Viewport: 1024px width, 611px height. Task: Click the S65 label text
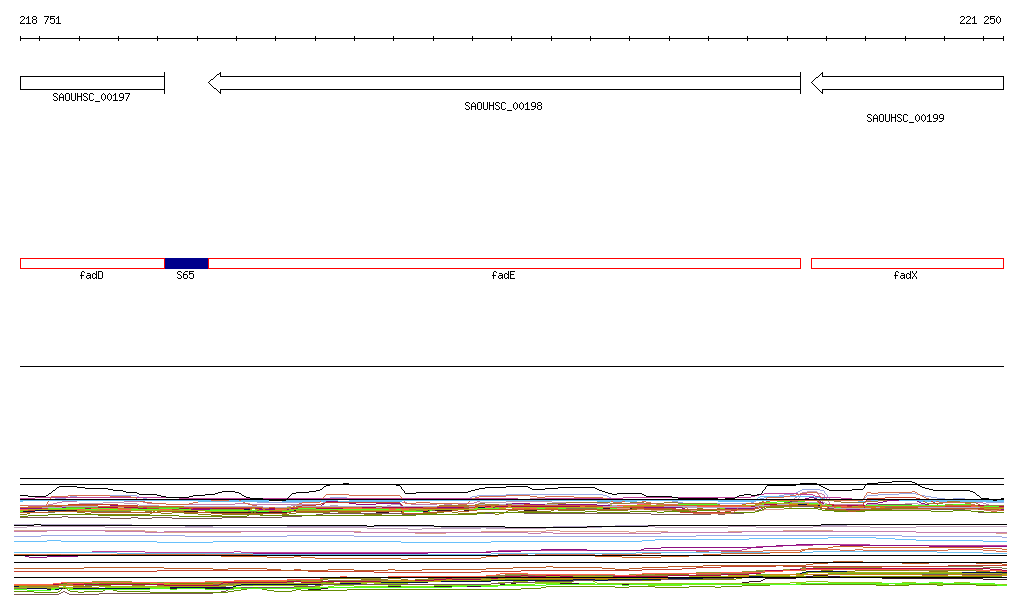pos(185,275)
